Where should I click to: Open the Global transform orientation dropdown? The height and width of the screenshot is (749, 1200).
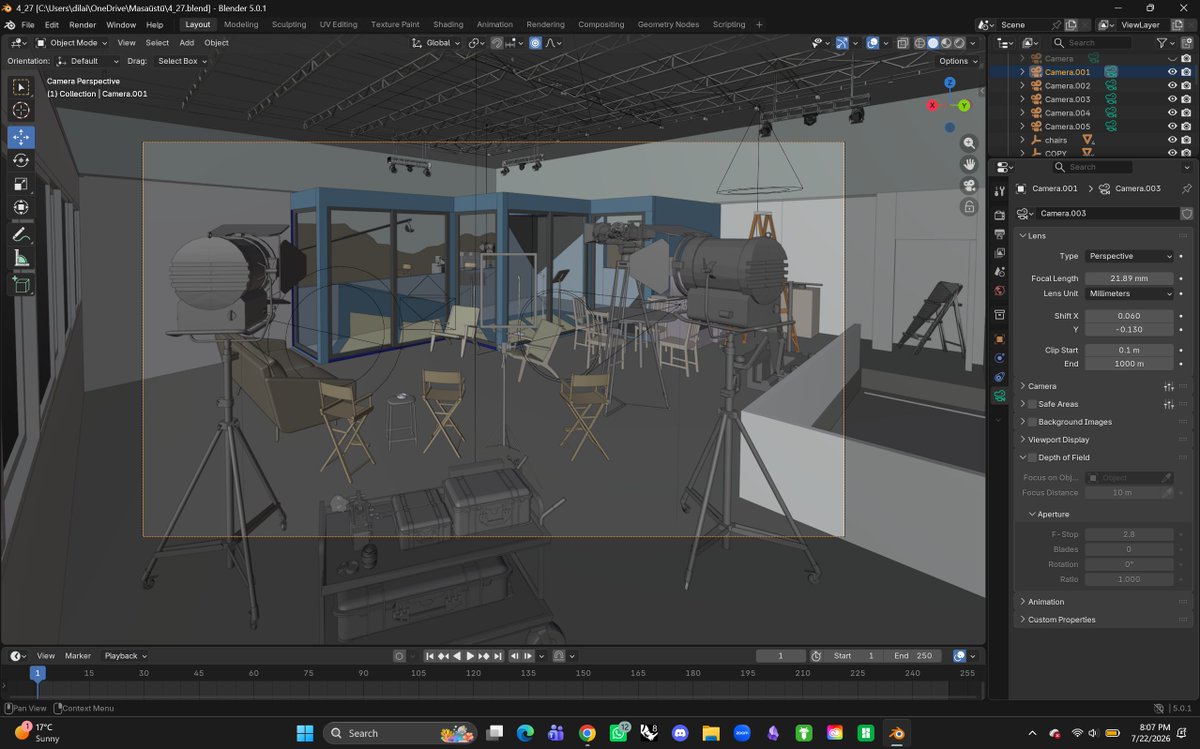tap(436, 43)
